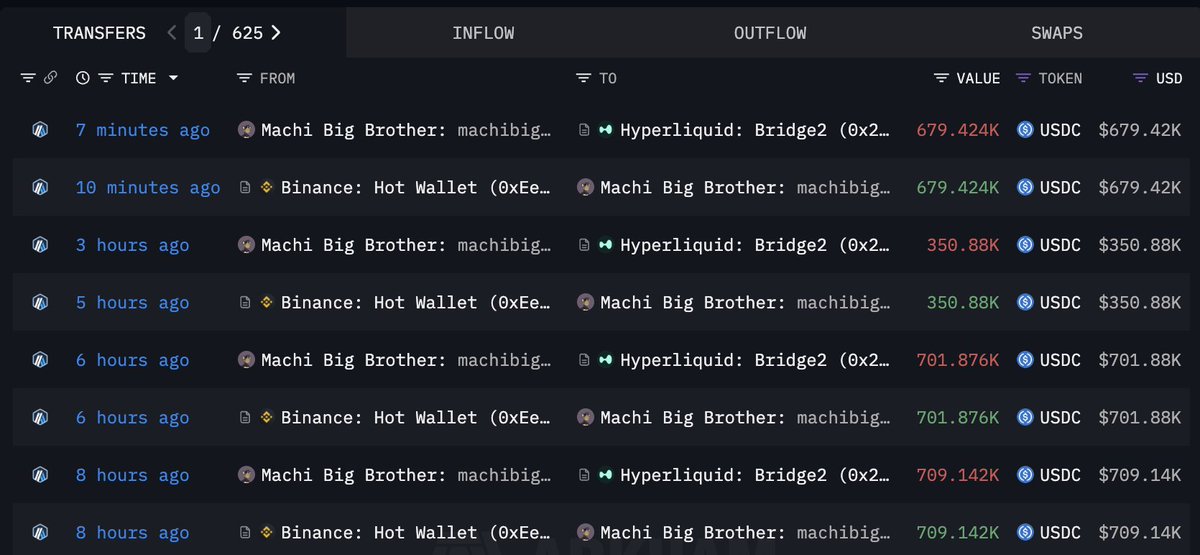The height and width of the screenshot is (555, 1200).
Task: Expand the TIME sort dropdown arrow
Action: point(173,78)
